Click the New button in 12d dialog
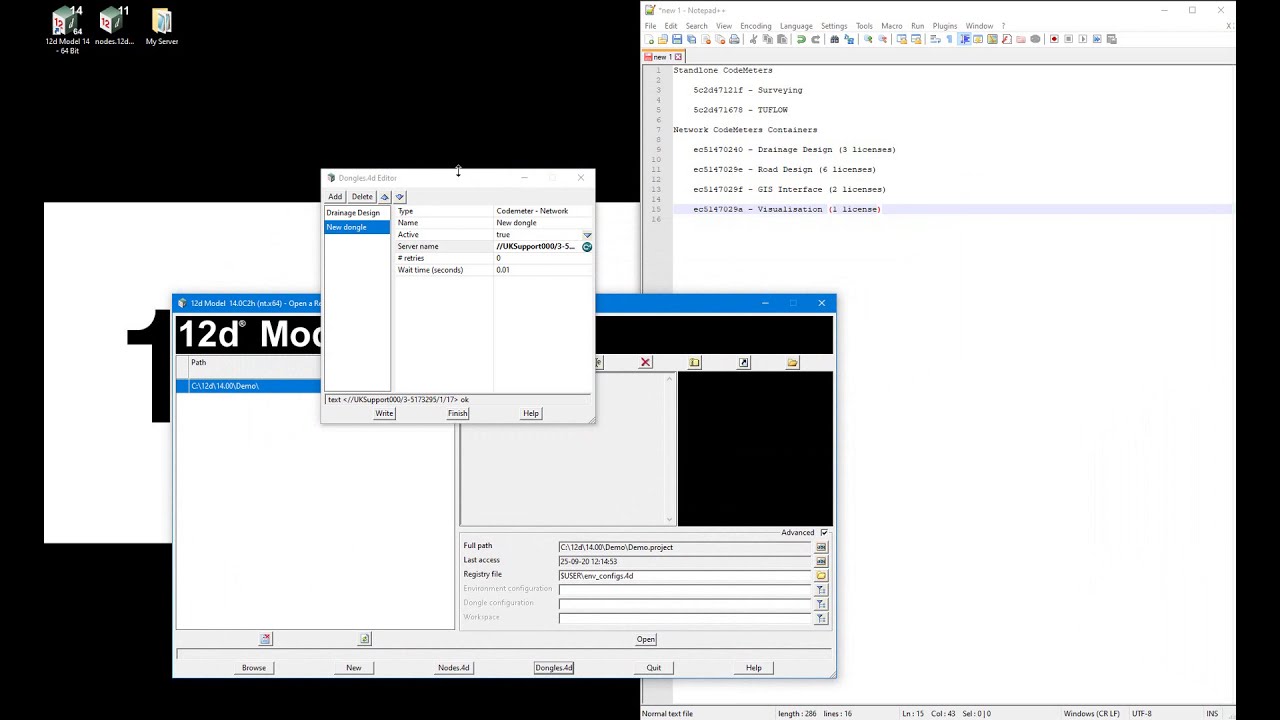The width and height of the screenshot is (1280, 720). click(354, 668)
